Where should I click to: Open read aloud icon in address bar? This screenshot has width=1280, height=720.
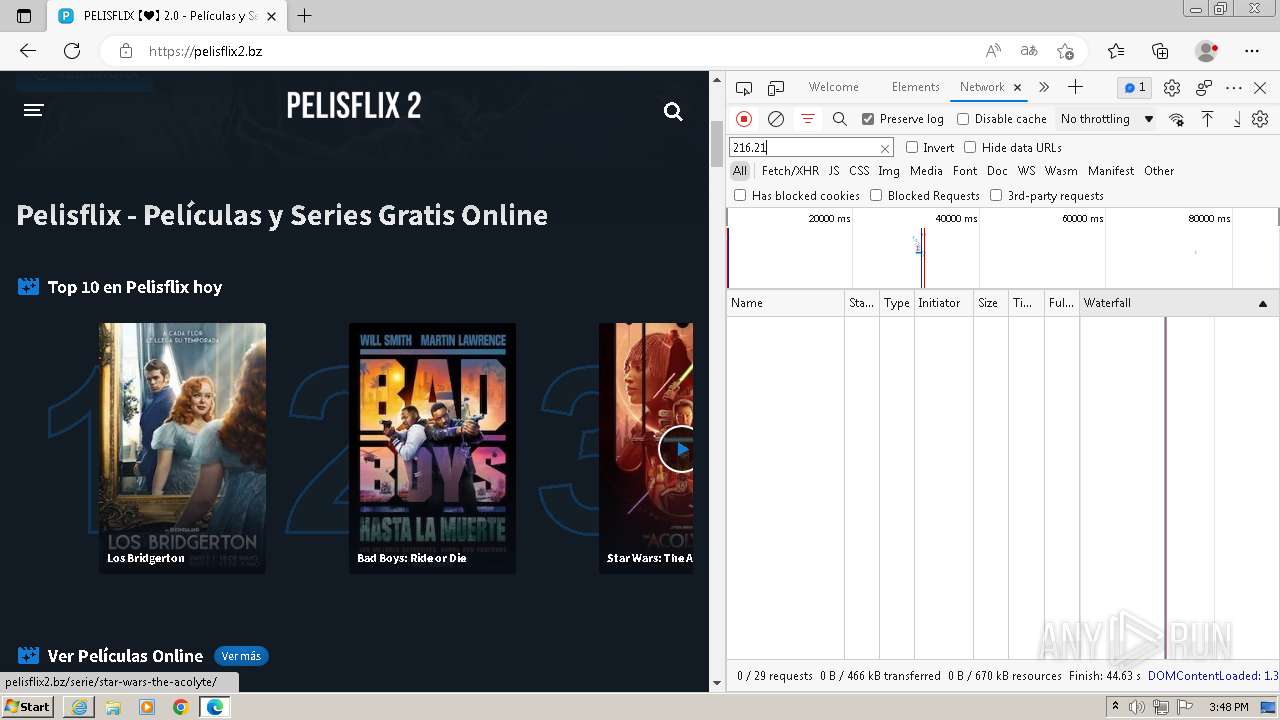click(993, 51)
